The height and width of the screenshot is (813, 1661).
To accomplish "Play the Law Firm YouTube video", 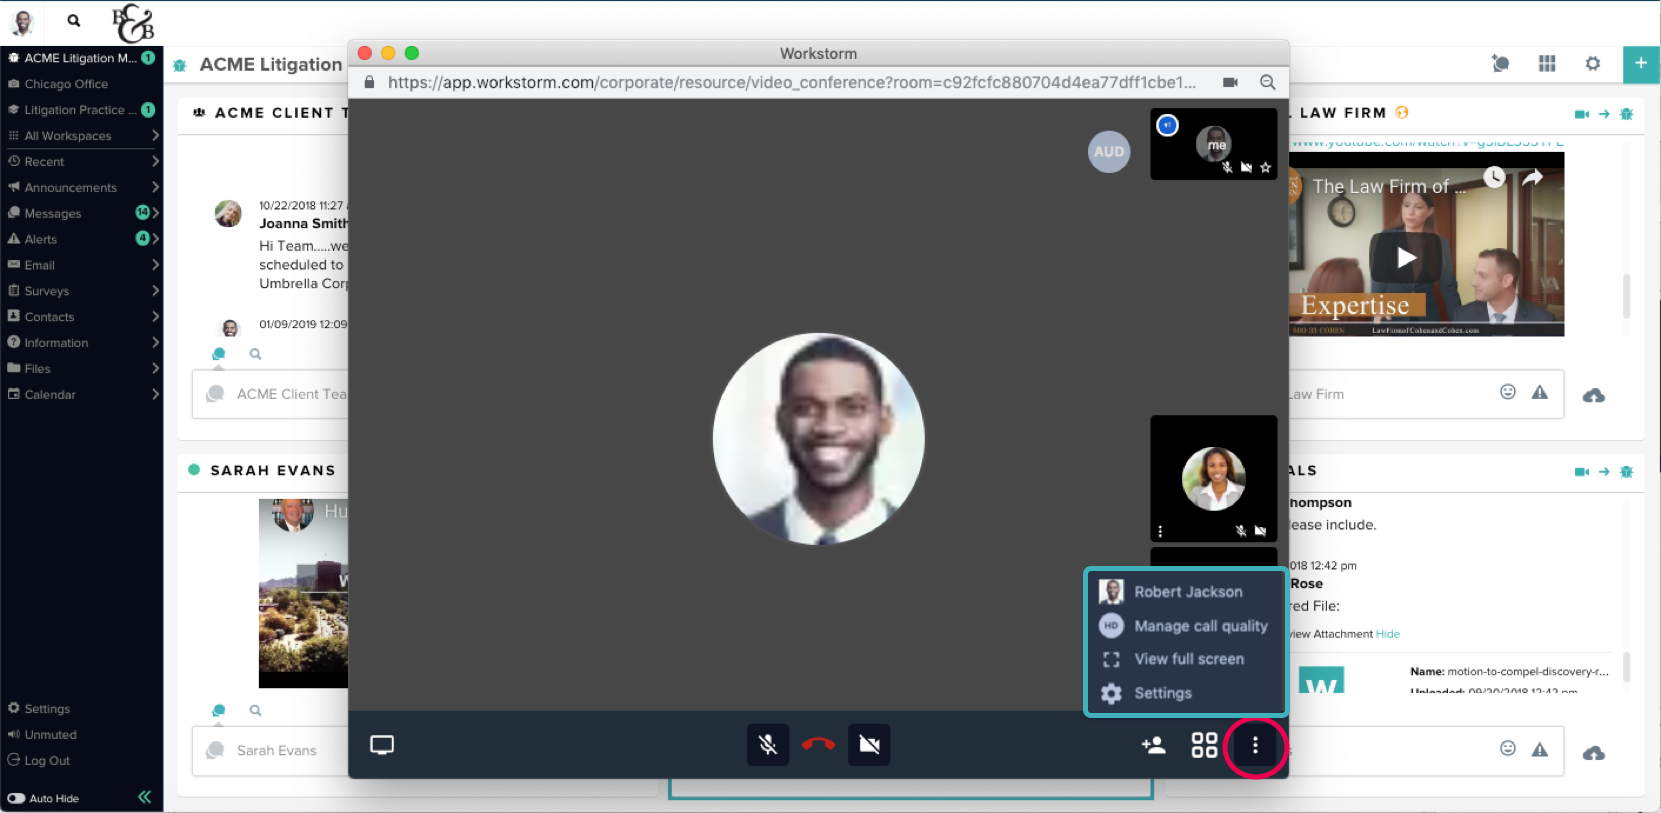I will click(1406, 258).
